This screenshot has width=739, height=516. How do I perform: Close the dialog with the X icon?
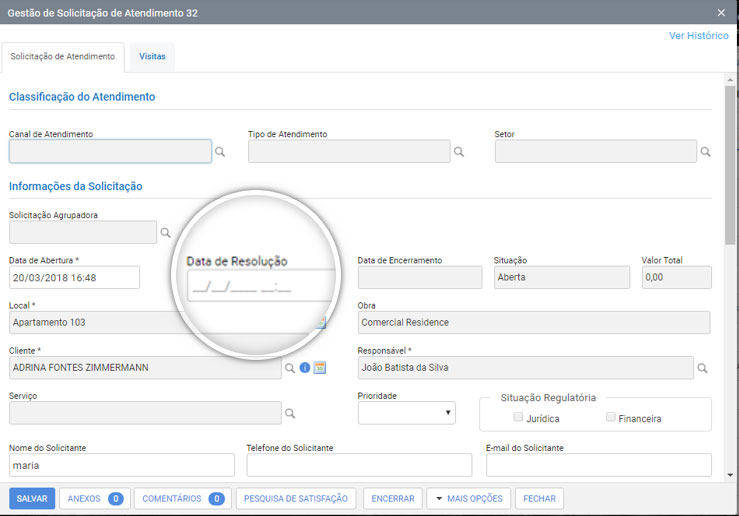point(721,13)
